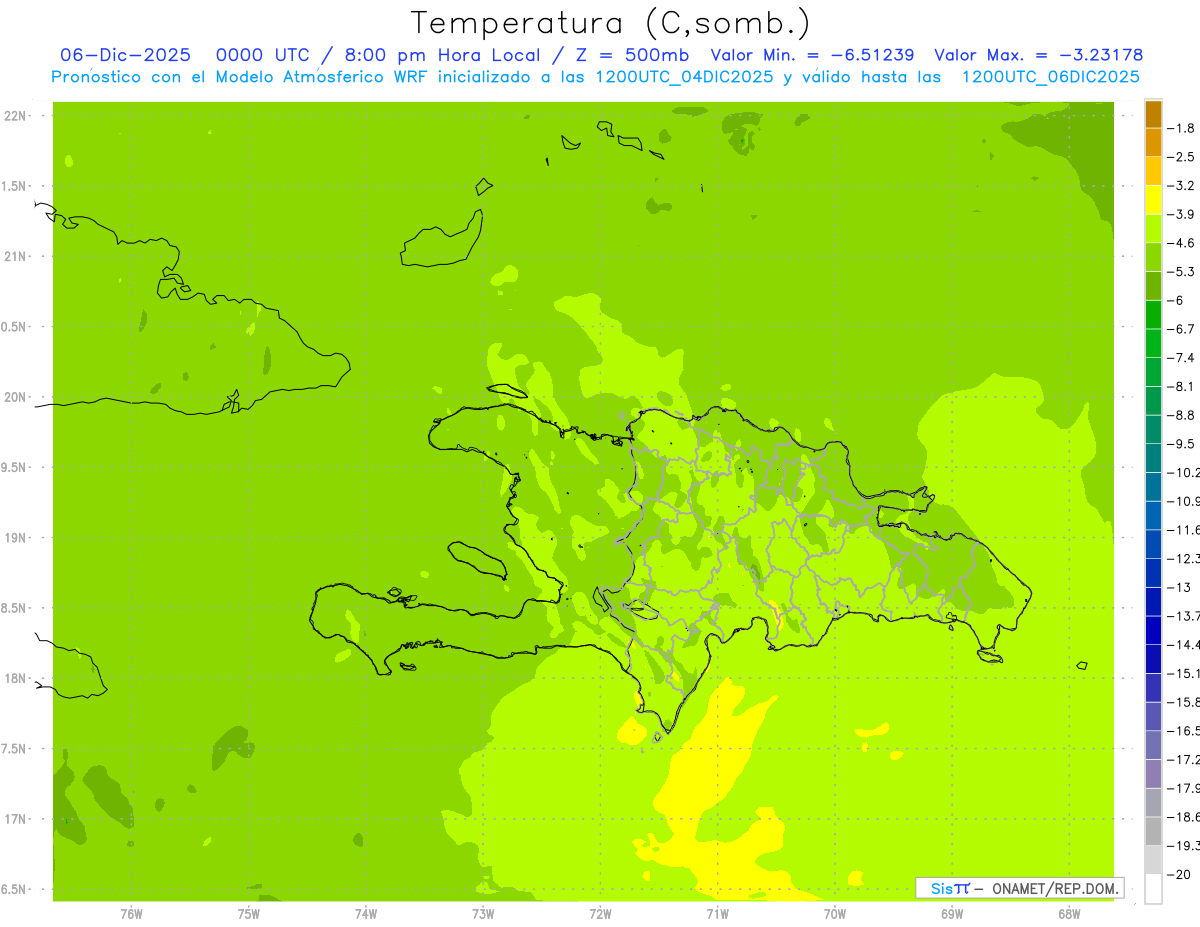Screen dimensions: 1200x927
Task: Click the "-13" color scale label
Action: [x=1177, y=588]
